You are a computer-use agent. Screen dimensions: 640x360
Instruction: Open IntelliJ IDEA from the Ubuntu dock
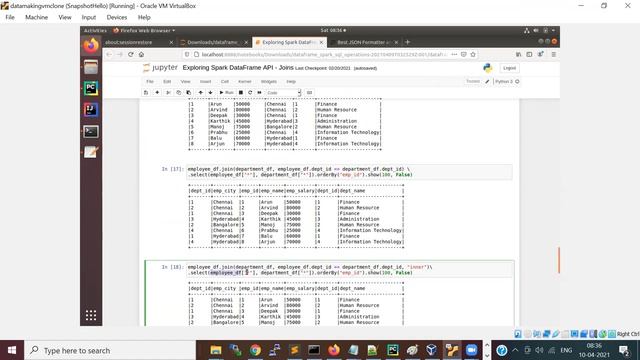(x=91, y=110)
